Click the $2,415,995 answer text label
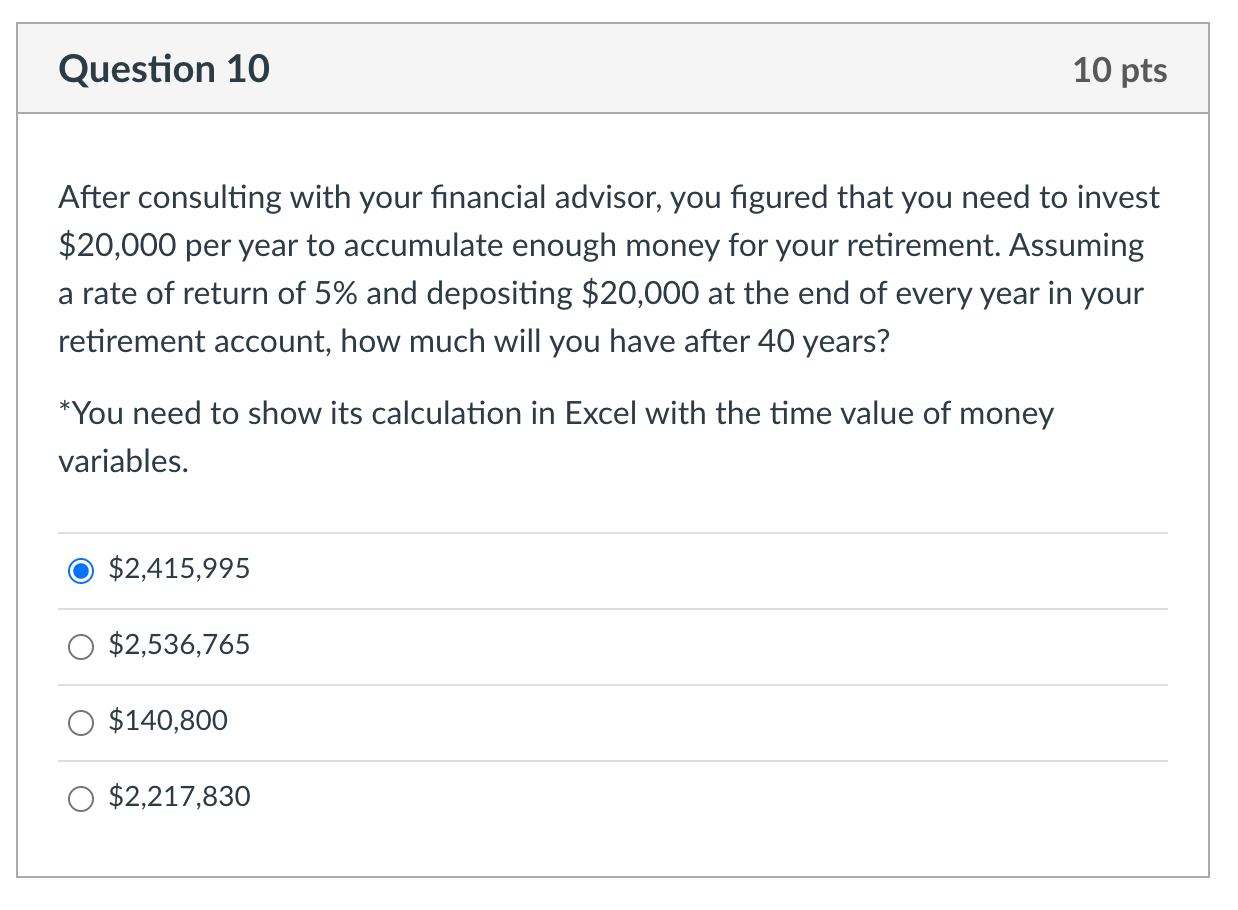The height and width of the screenshot is (910, 1238). [x=179, y=569]
